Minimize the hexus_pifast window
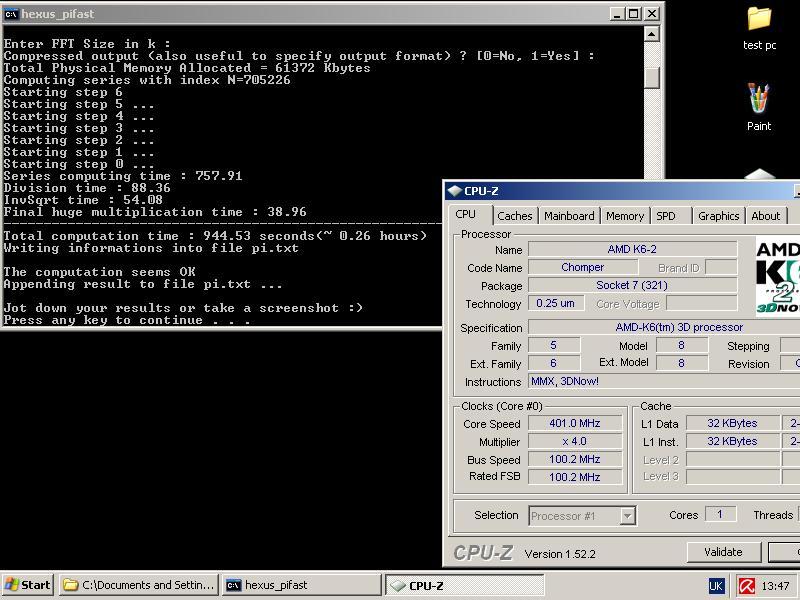Image resolution: width=800 pixels, height=600 pixels. click(x=617, y=14)
